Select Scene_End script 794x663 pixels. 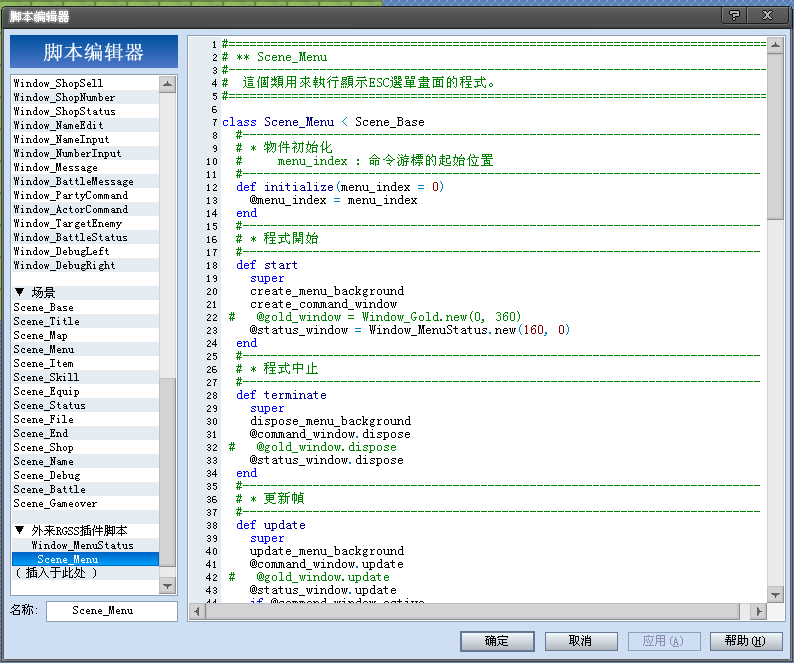click(x=85, y=434)
